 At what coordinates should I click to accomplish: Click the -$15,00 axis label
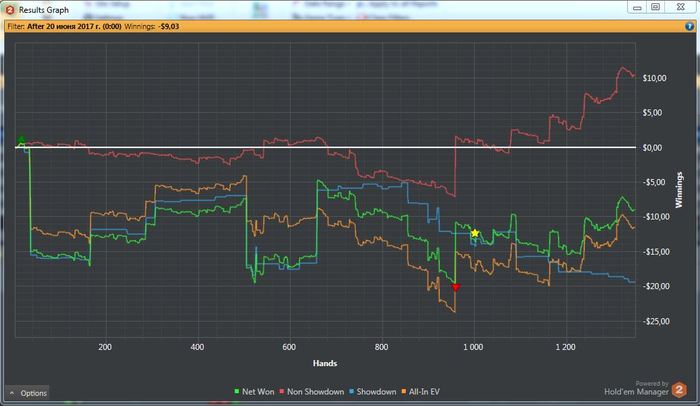pos(655,252)
